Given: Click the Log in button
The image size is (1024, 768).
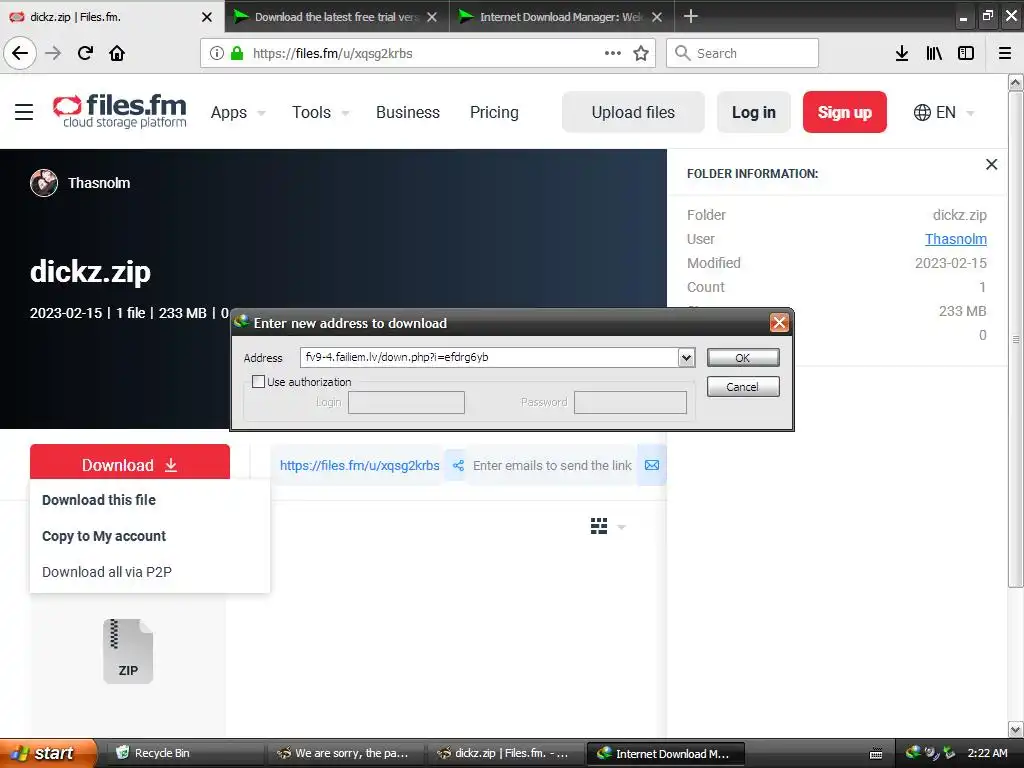Looking at the screenshot, I should pos(754,112).
